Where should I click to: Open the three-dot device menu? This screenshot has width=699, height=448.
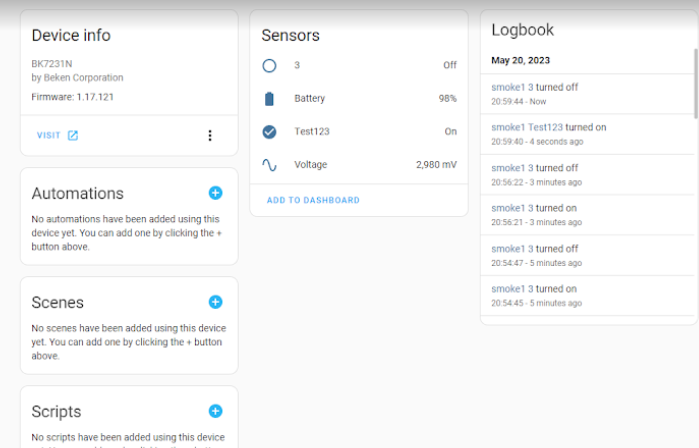(210, 136)
